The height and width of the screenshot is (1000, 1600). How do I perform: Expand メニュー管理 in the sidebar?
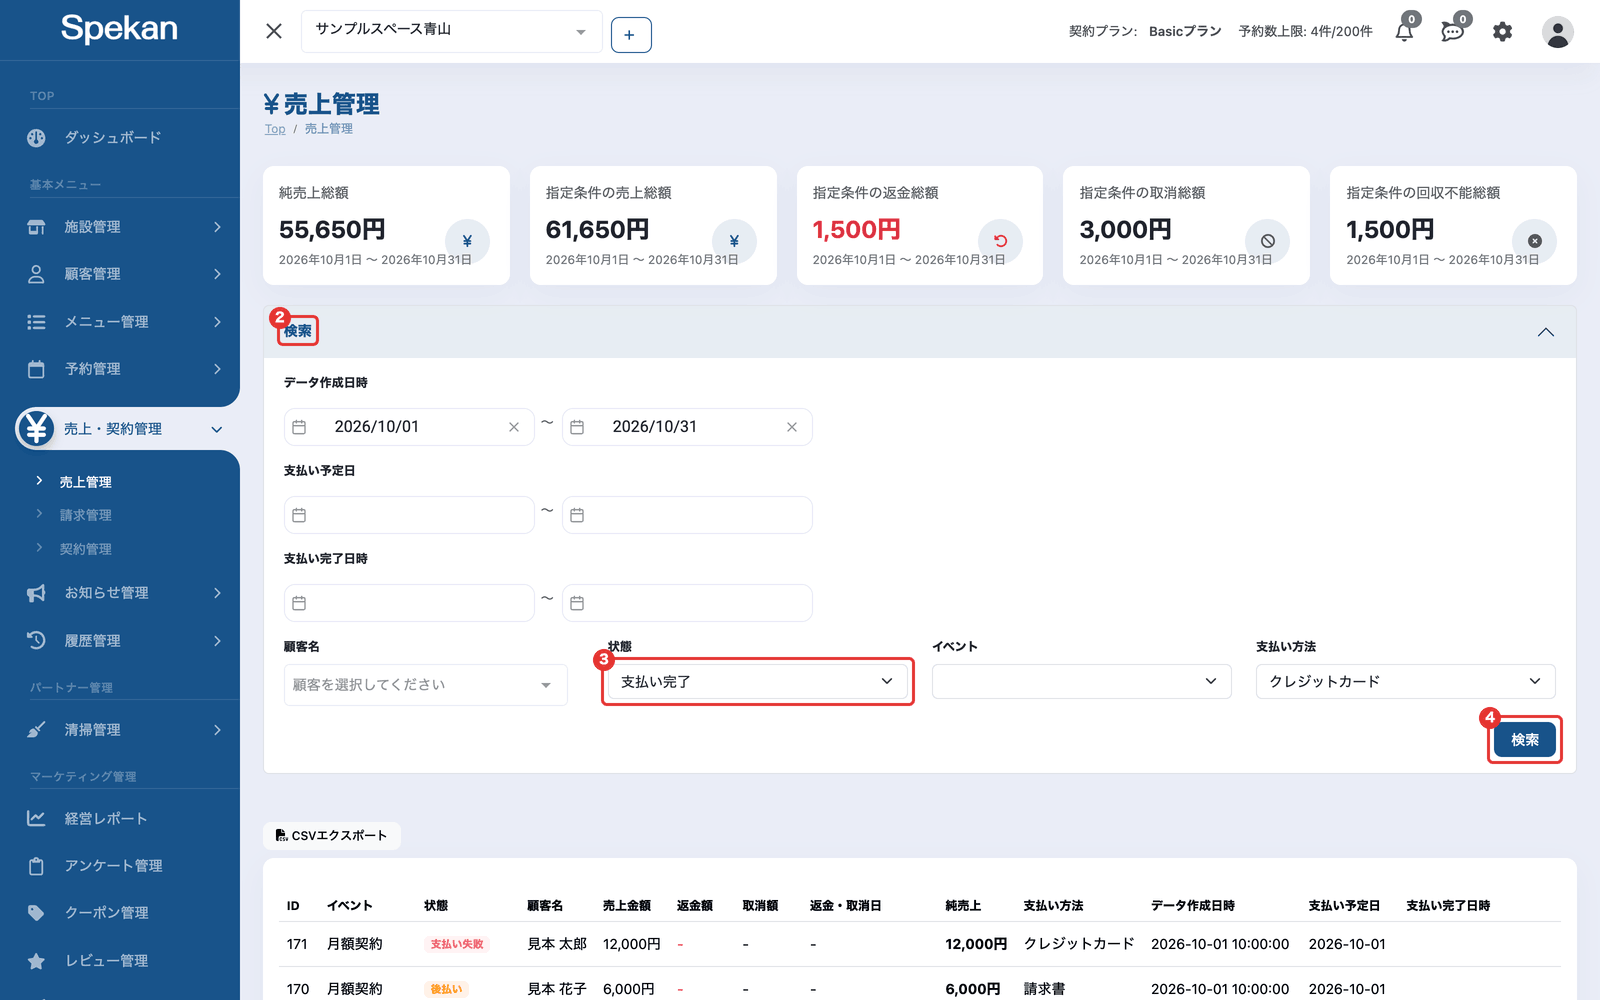[120, 322]
